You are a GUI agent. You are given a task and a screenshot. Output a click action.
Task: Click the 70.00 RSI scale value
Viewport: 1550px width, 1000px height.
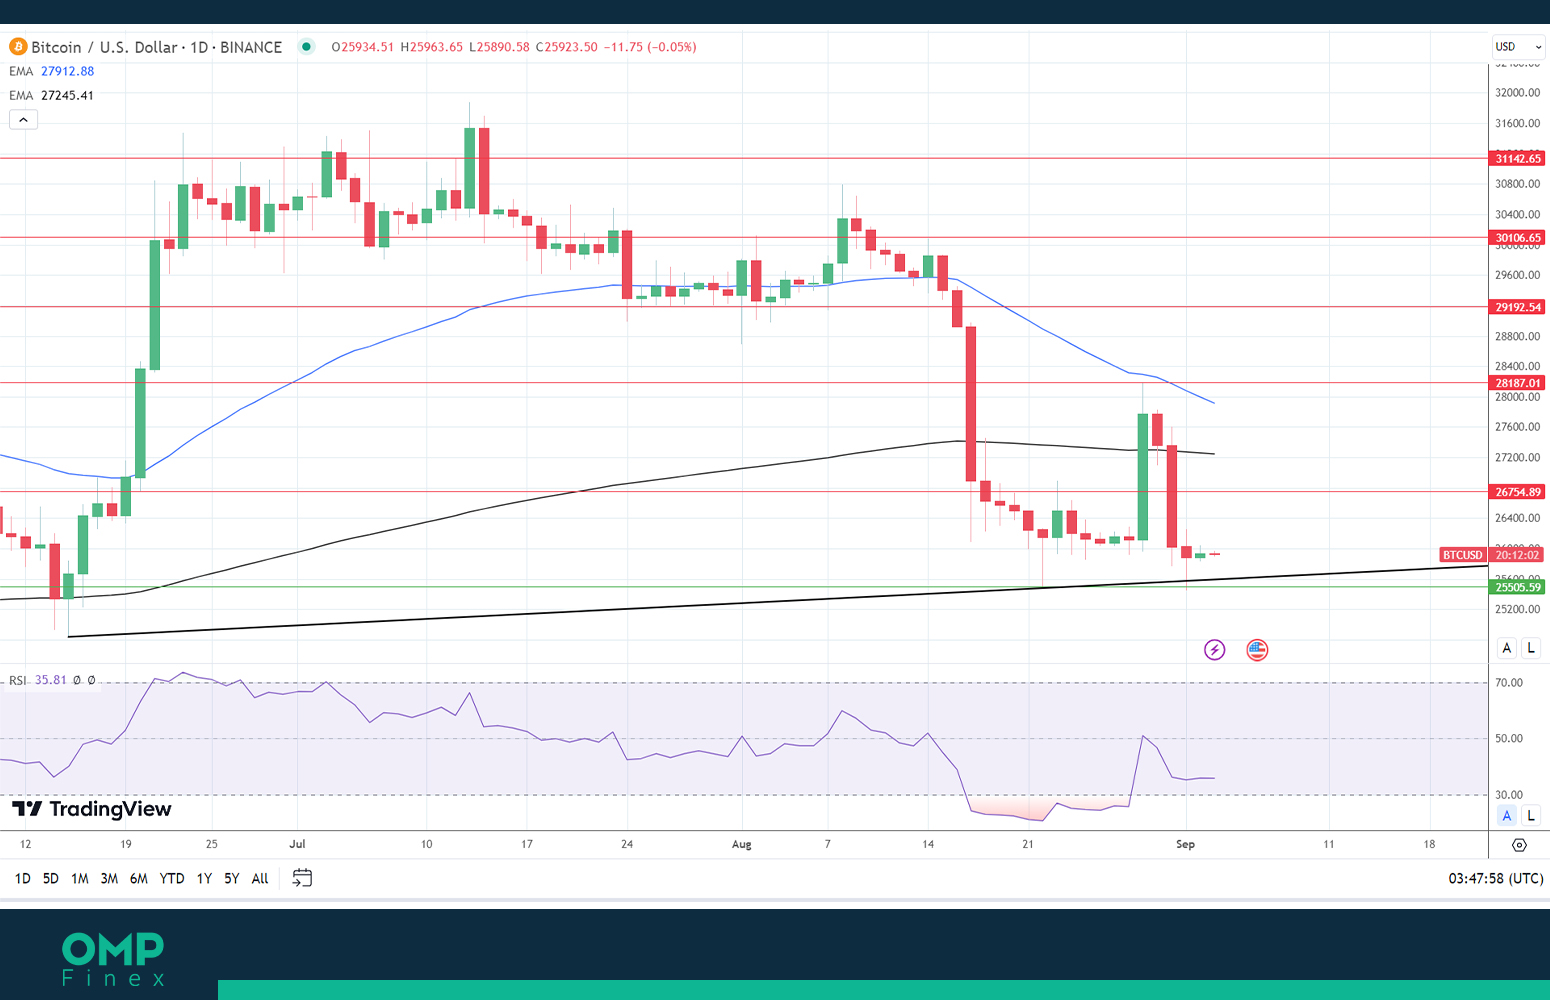[x=1509, y=683]
